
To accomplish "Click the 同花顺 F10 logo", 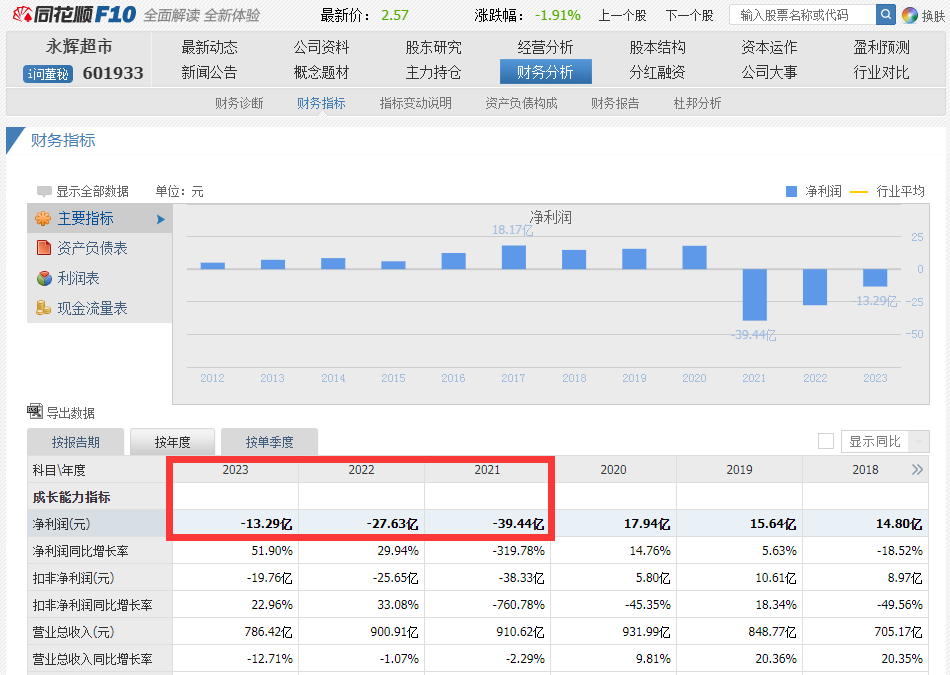I will [74, 15].
